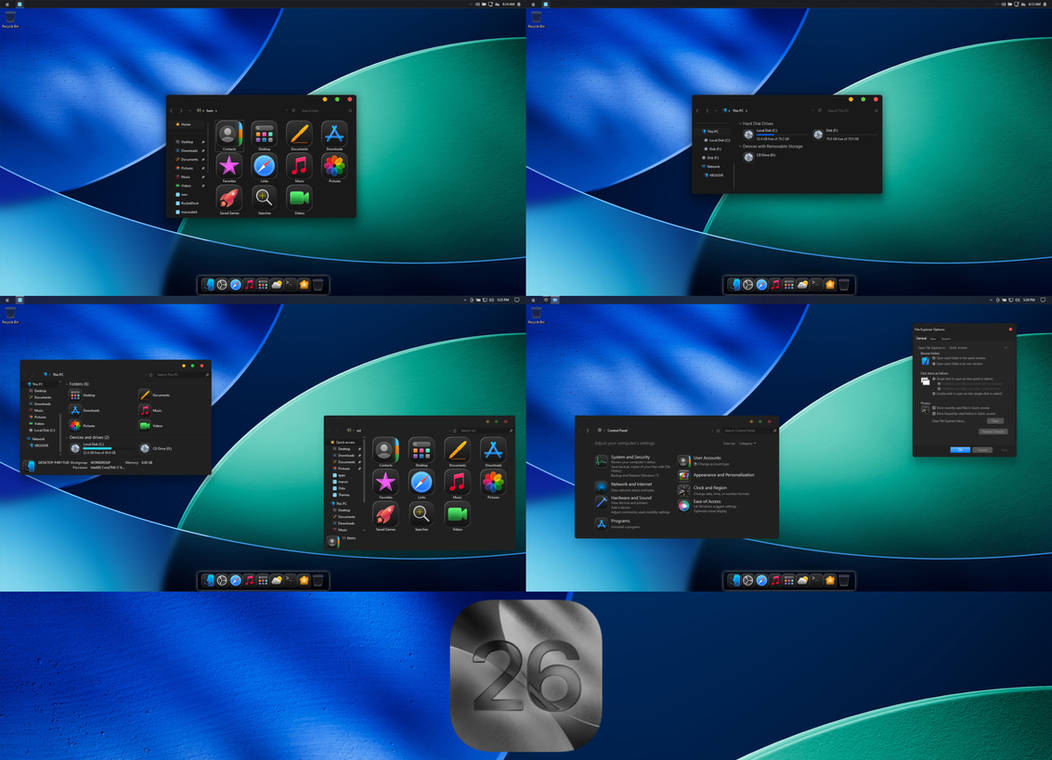The image size is (1052, 760).
Task: Open Contacts folder in the Home window
Action: (x=229, y=133)
